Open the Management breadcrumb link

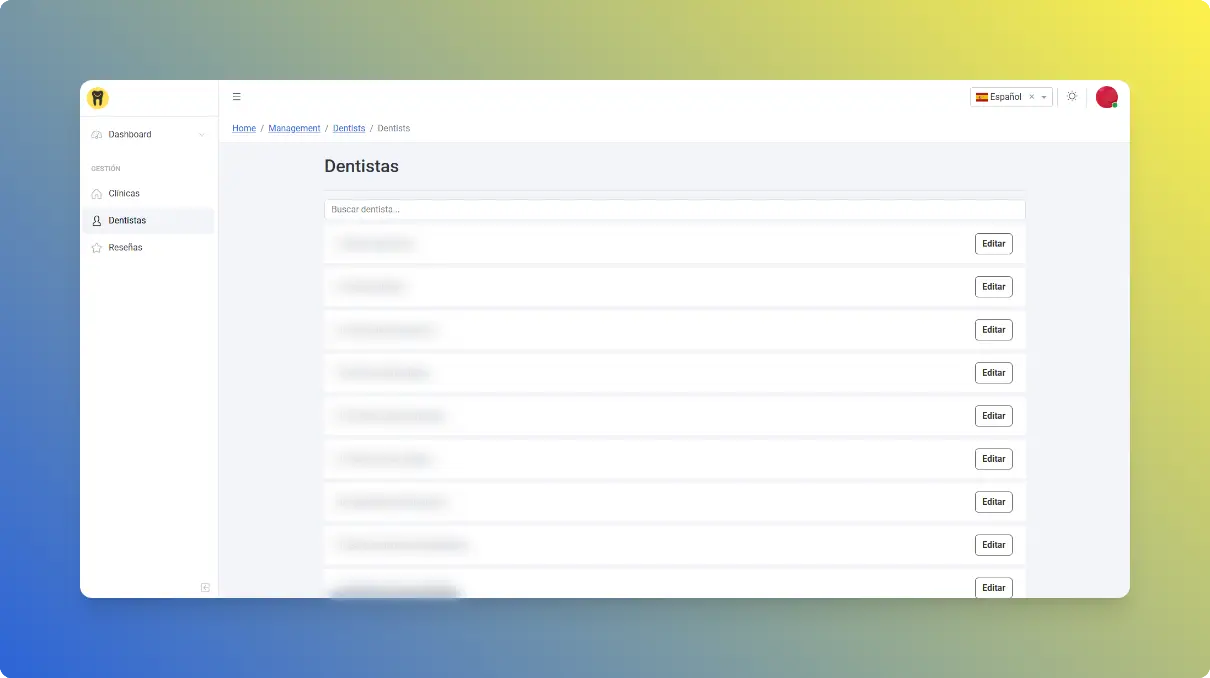294,129
